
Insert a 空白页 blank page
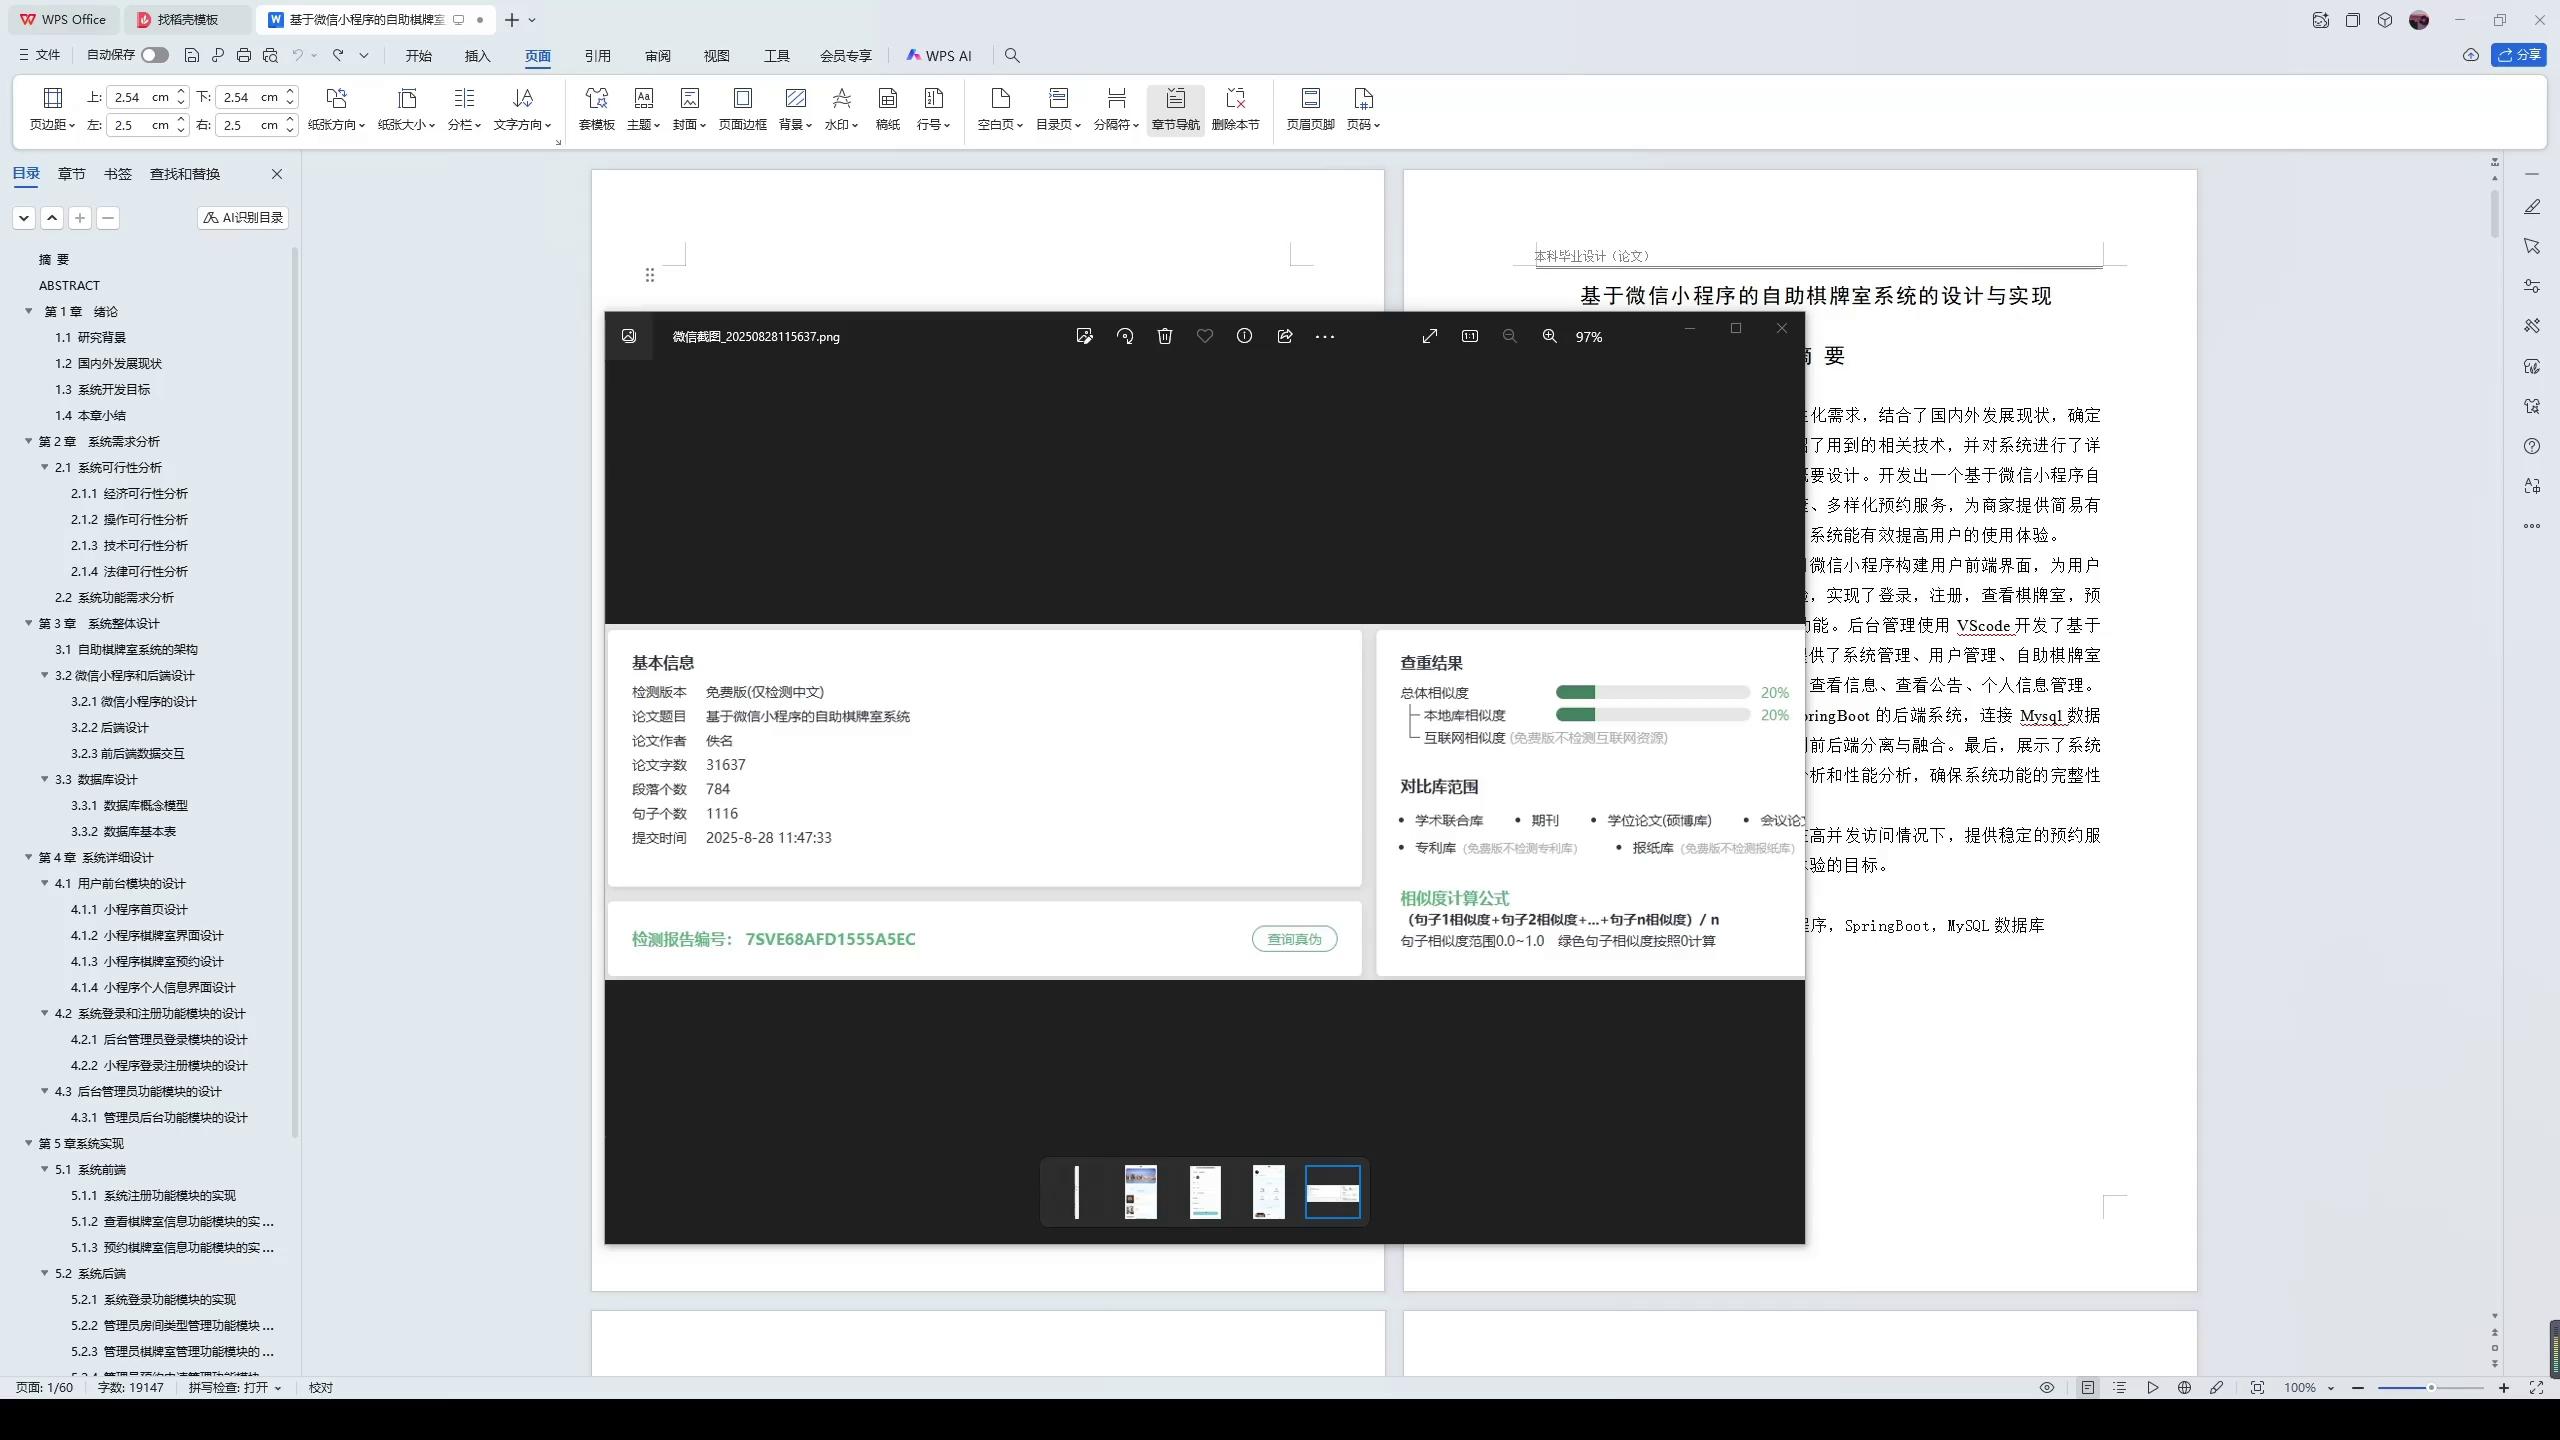click(x=997, y=108)
